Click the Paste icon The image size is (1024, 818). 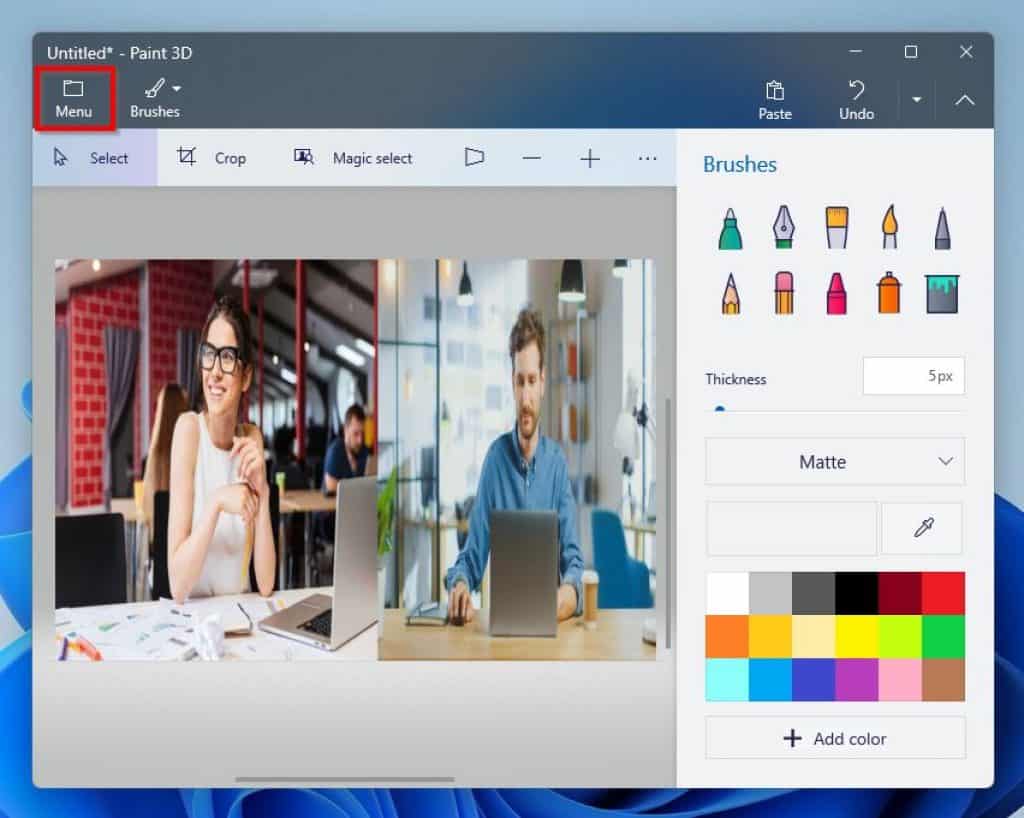click(x=775, y=91)
